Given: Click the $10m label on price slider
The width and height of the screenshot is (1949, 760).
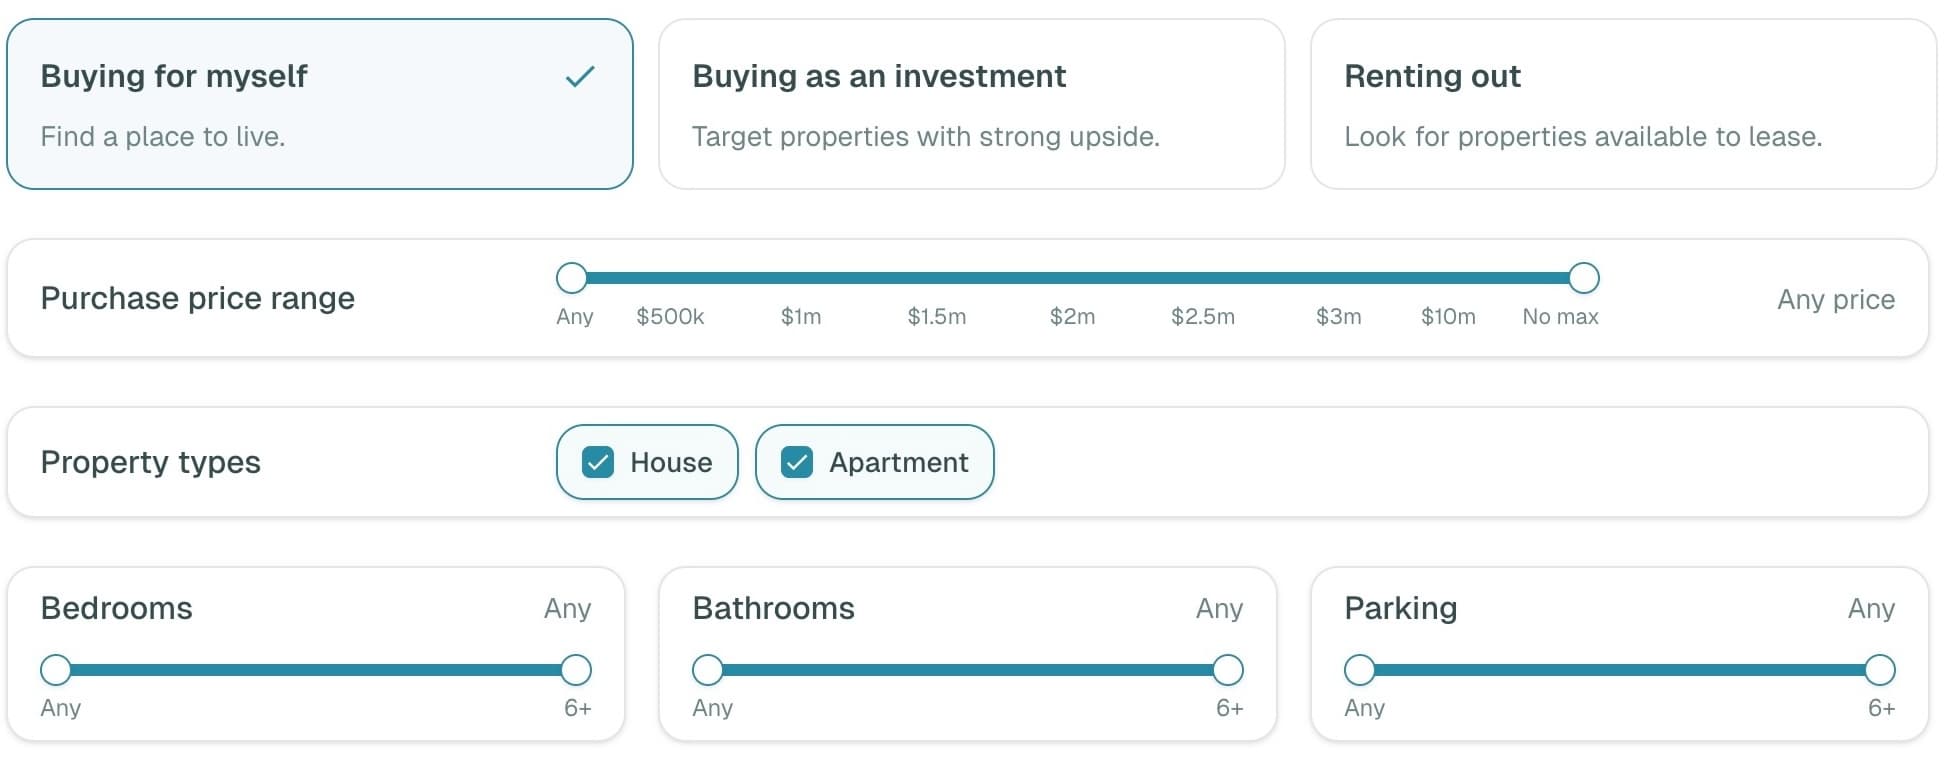Looking at the screenshot, I should click(x=1448, y=317).
